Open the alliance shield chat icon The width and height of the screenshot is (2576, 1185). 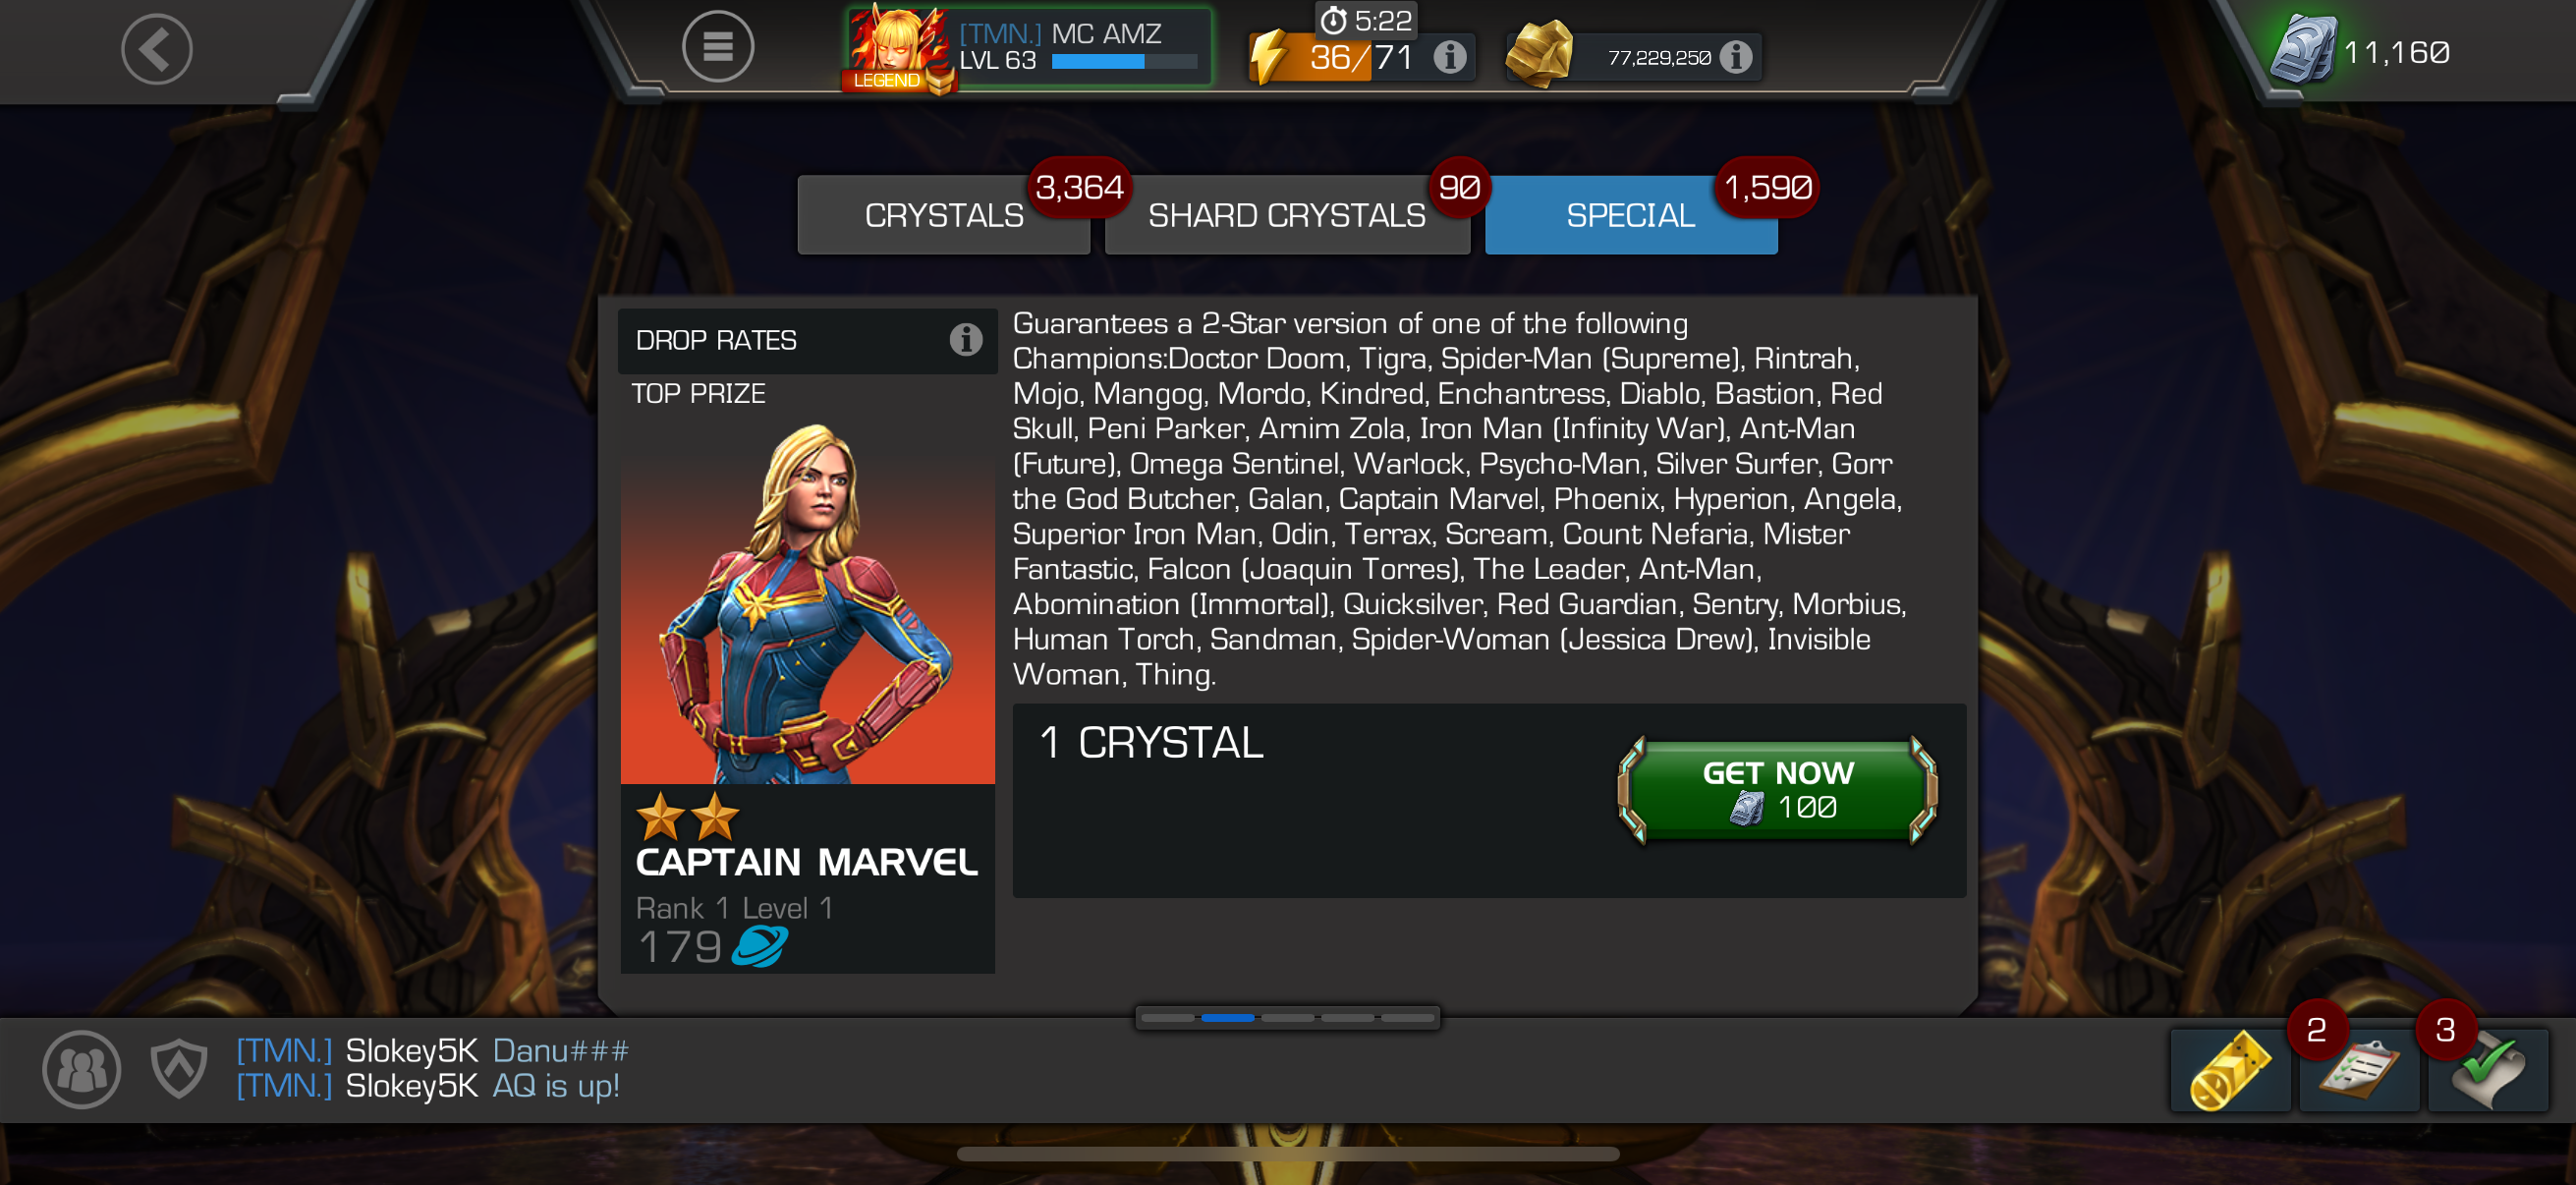pos(179,1068)
